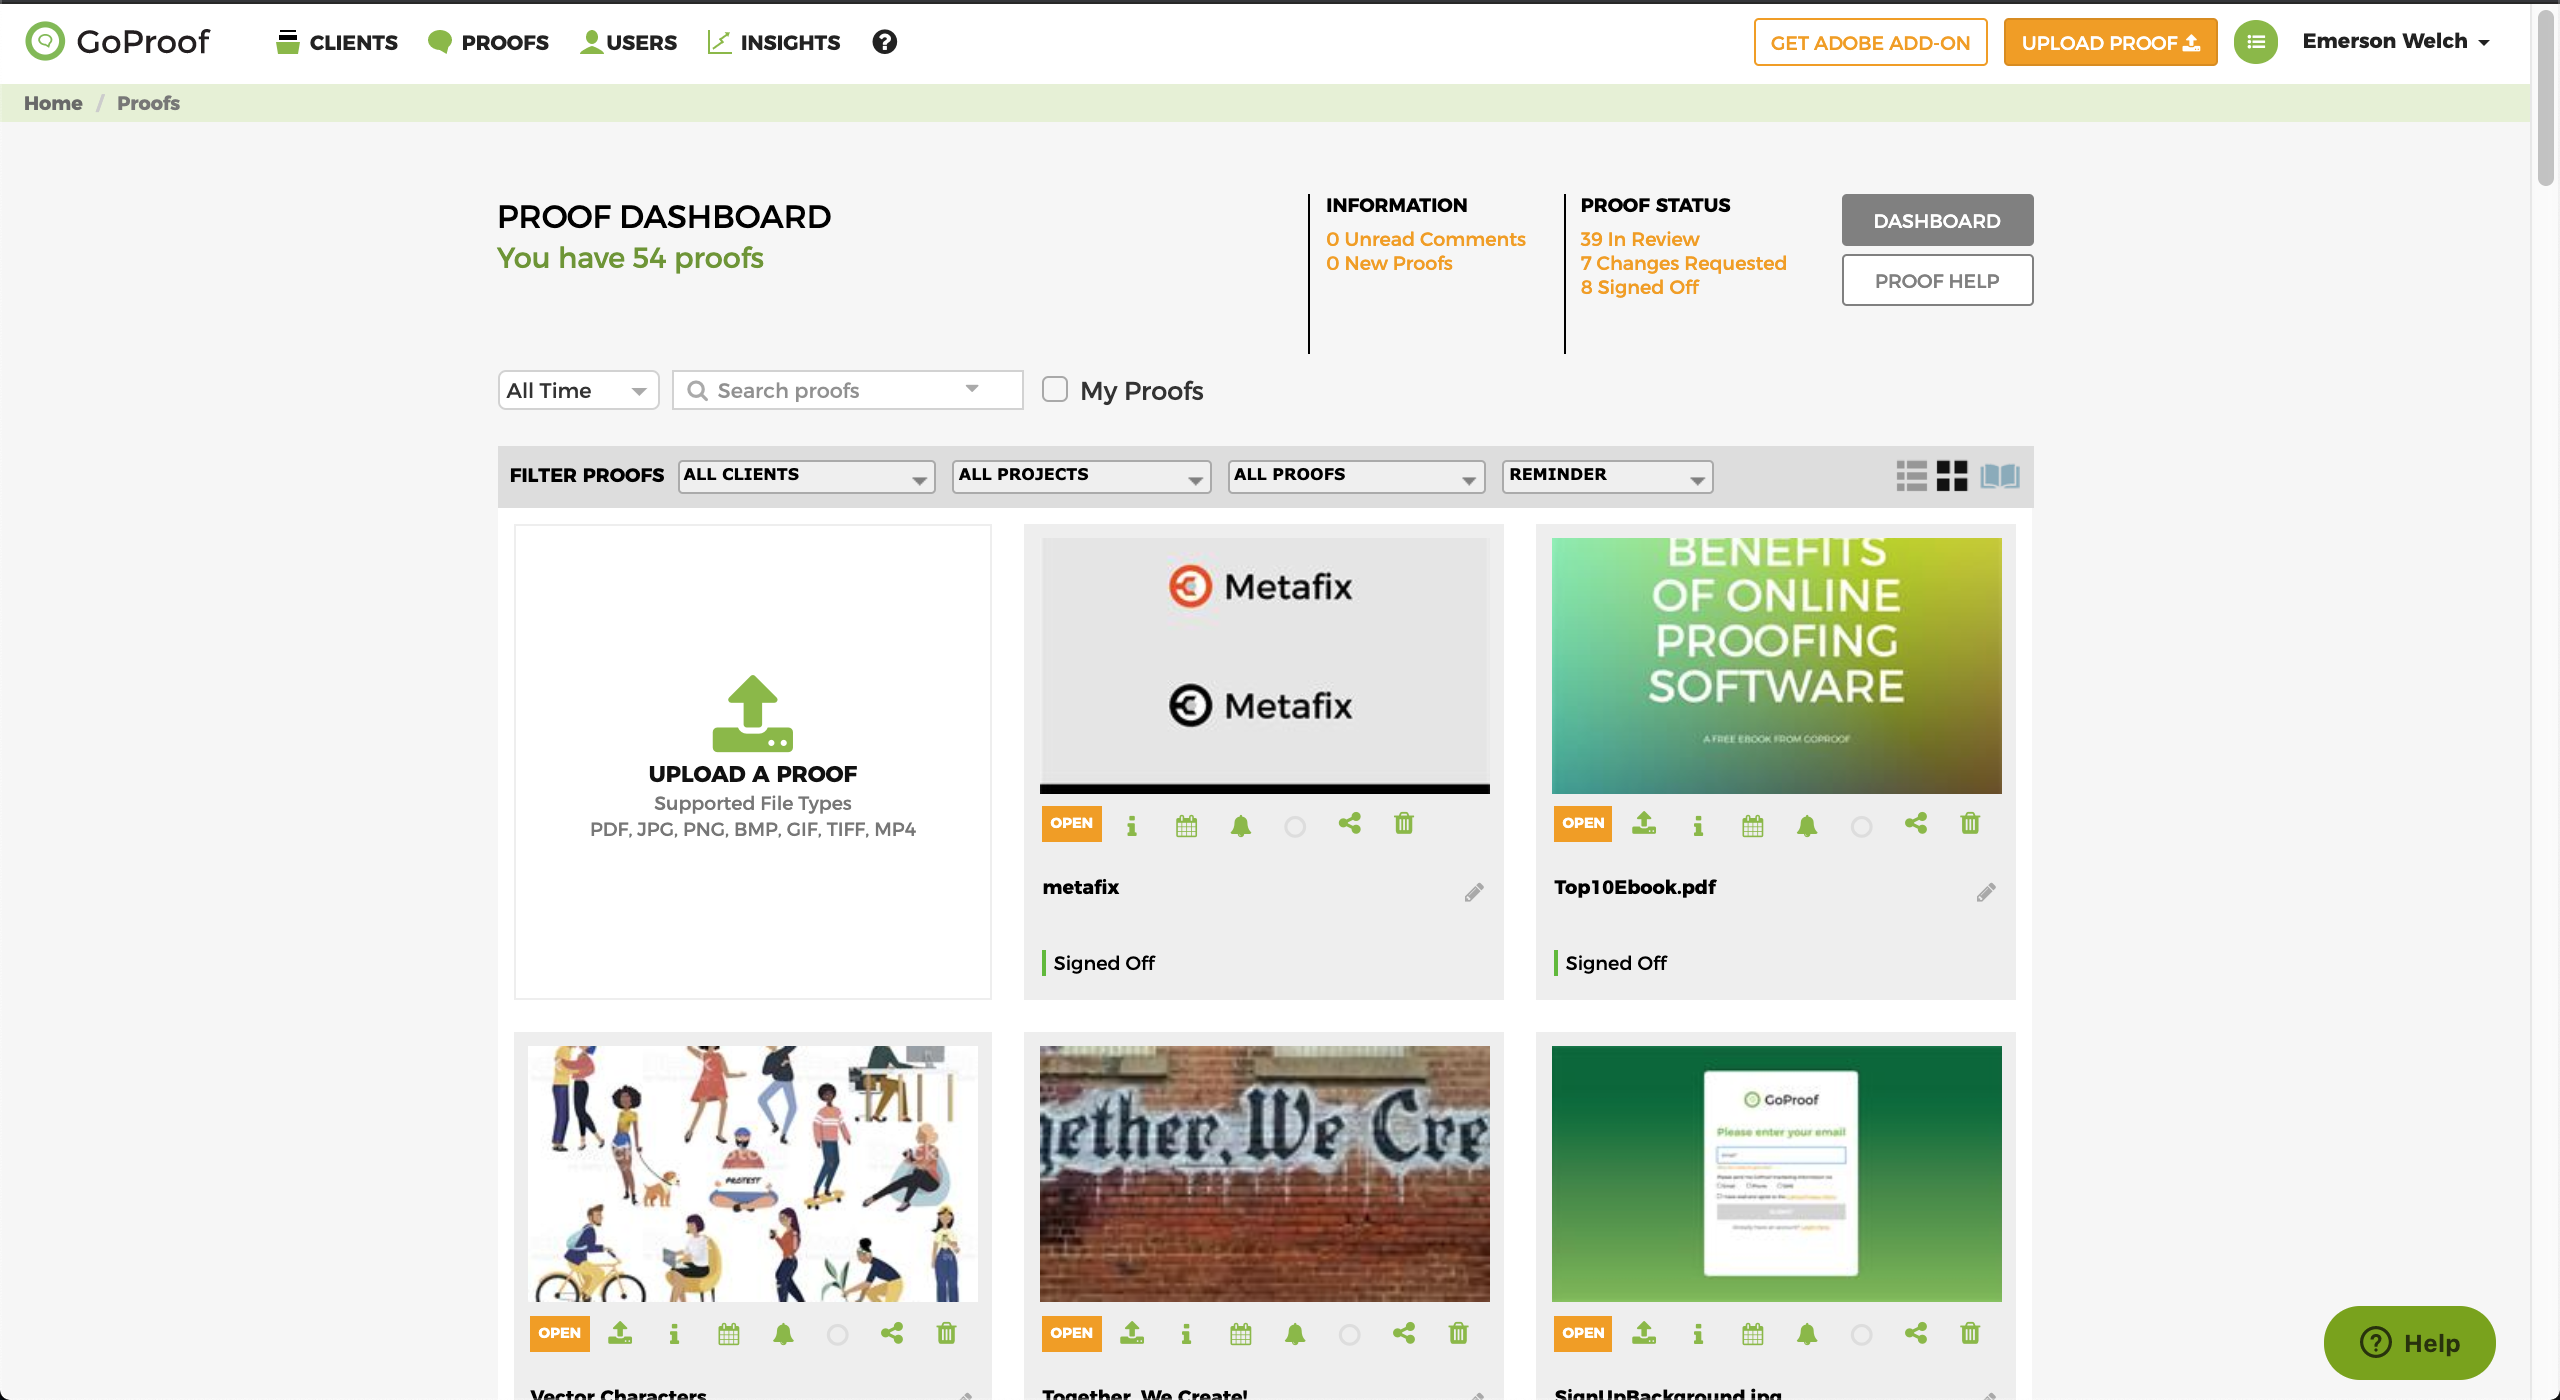Share the Vector Characters proof
Screen dimensions: 2560x1400
click(891, 1332)
